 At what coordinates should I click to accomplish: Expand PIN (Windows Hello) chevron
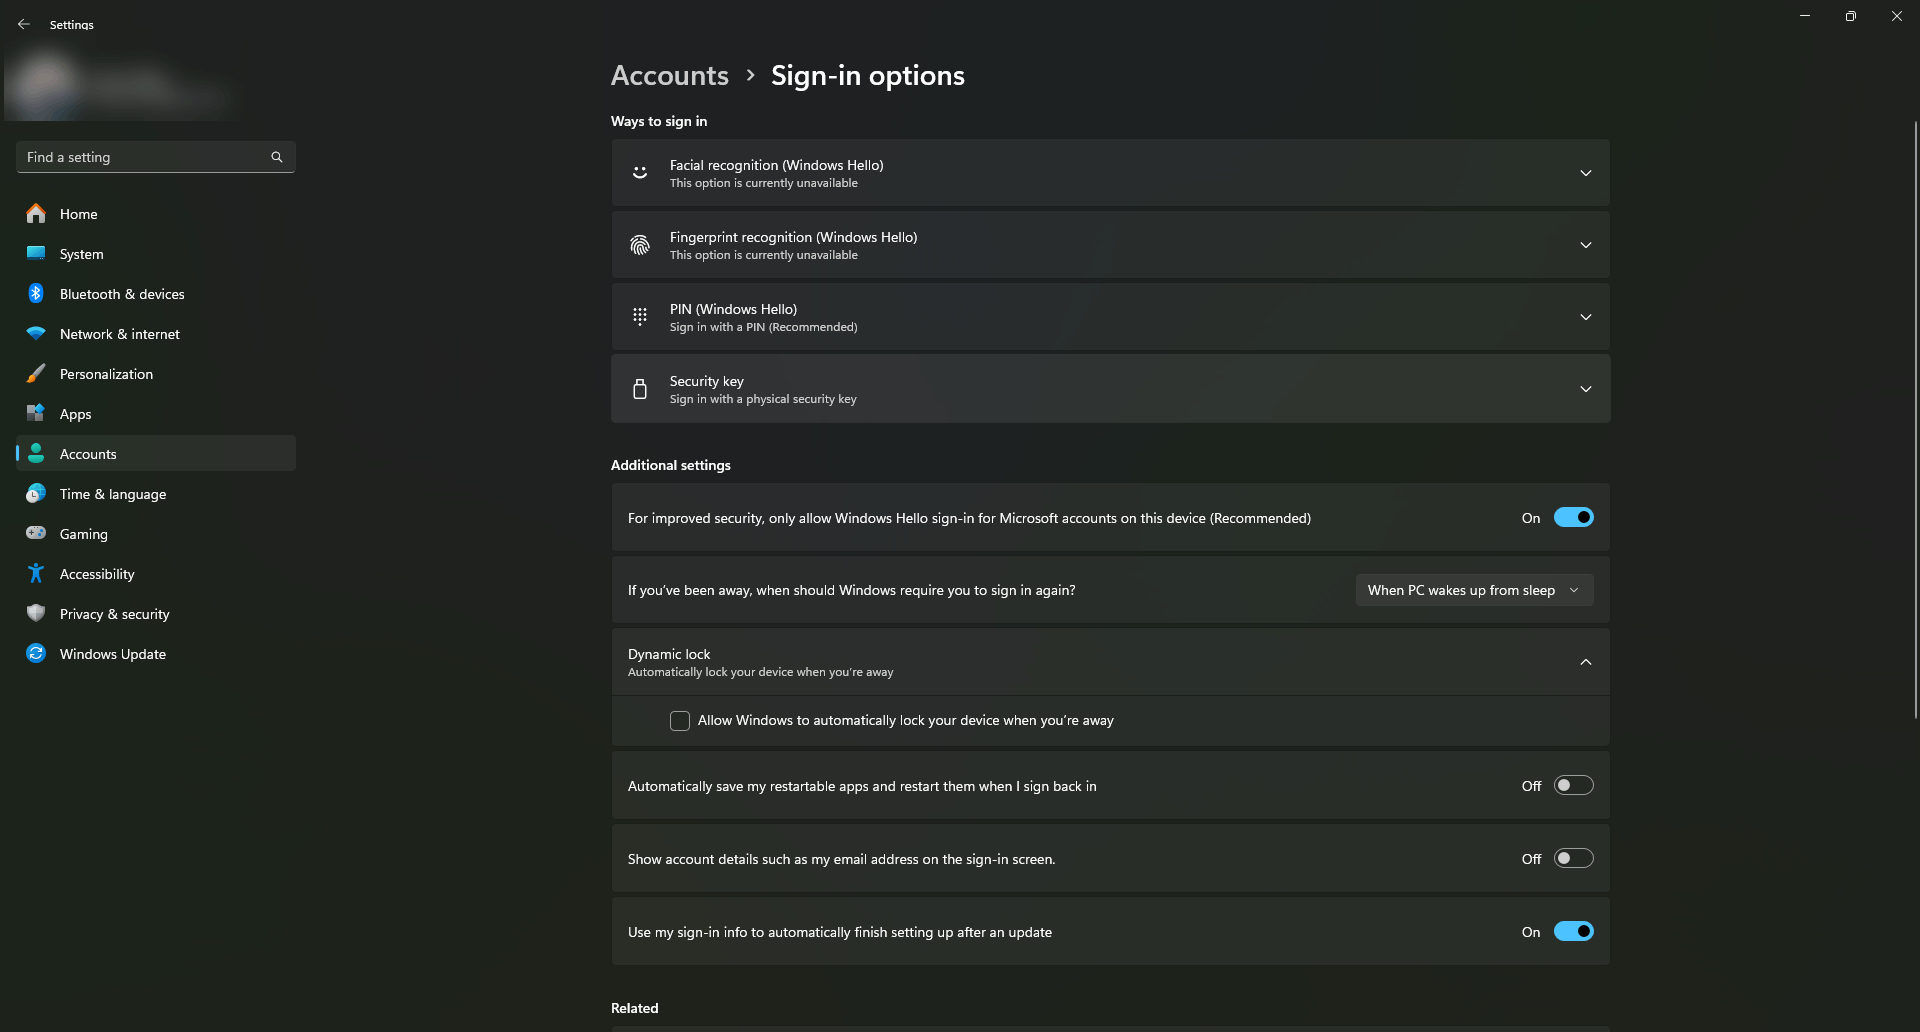[1586, 317]
